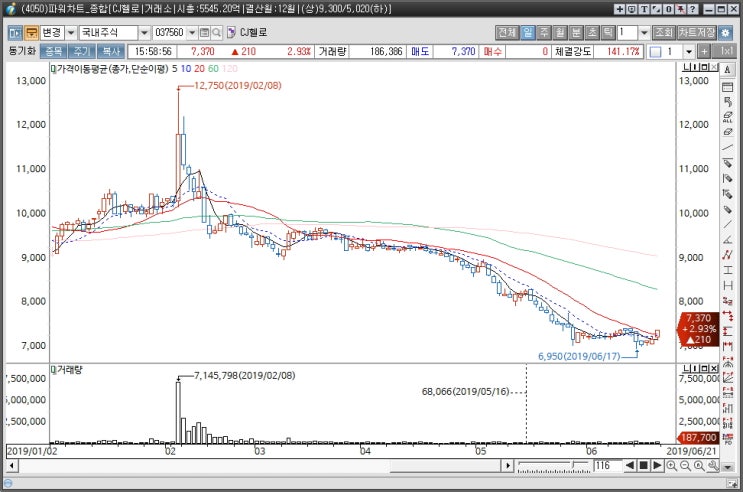Click the question mark help icon
The image size is (743, 492).
coord(693,9)
